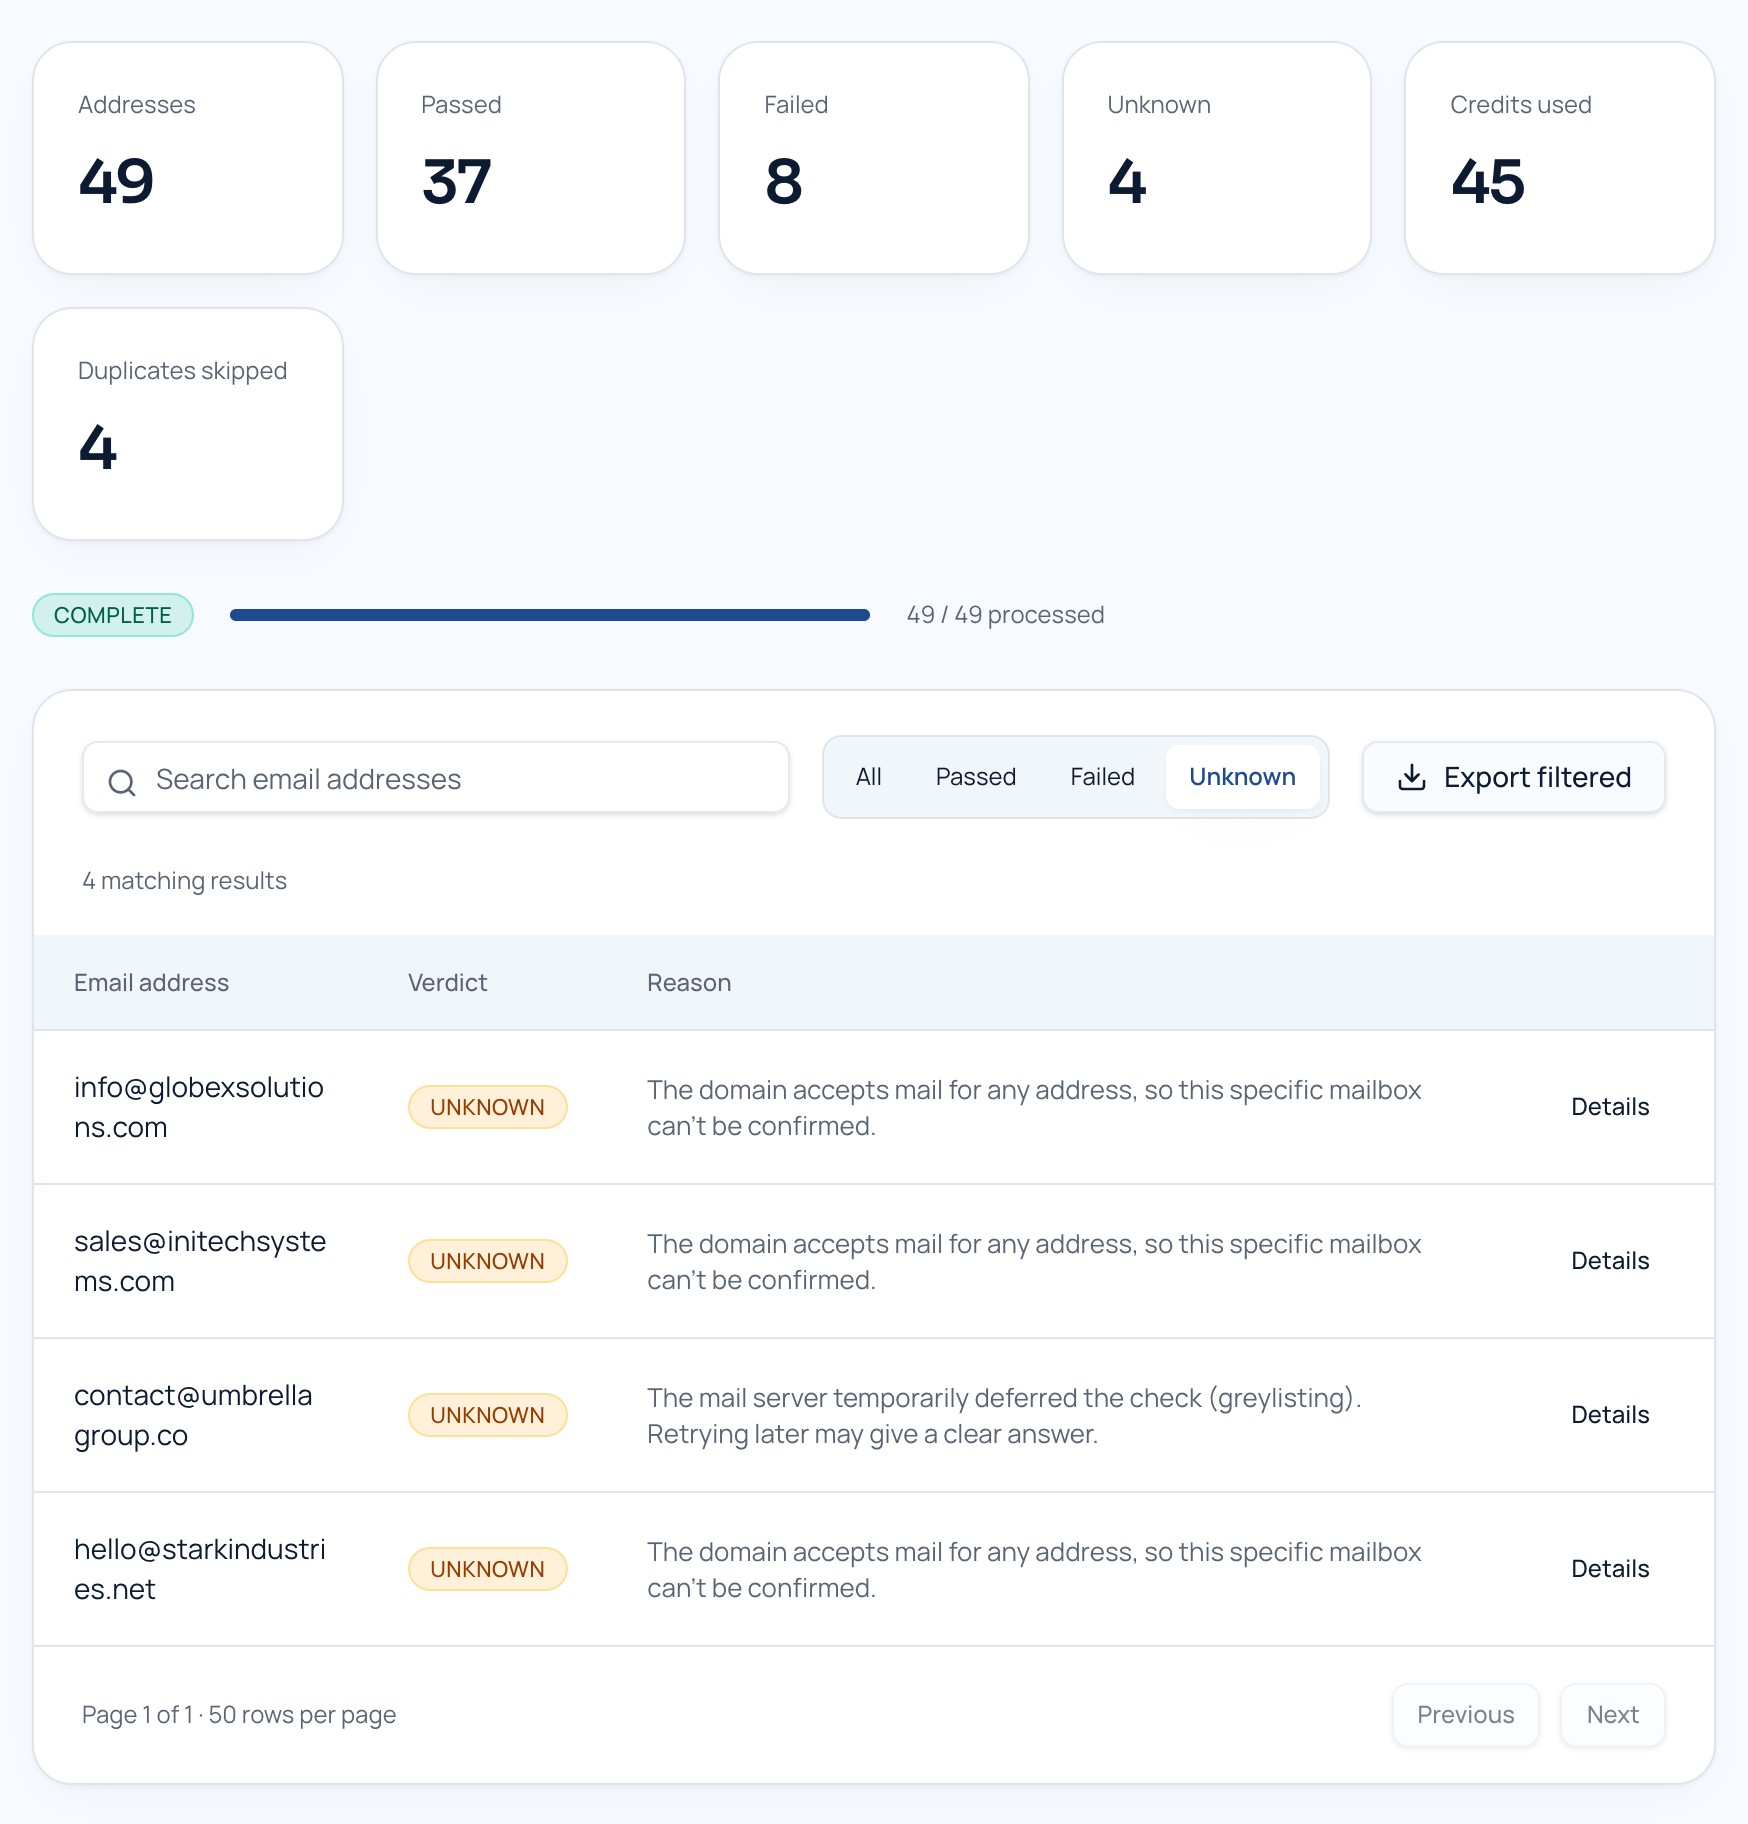This screenshot has width=1748, height=1824.
Task: Switch to the Passed filter tab
Action: coord(975,777)
